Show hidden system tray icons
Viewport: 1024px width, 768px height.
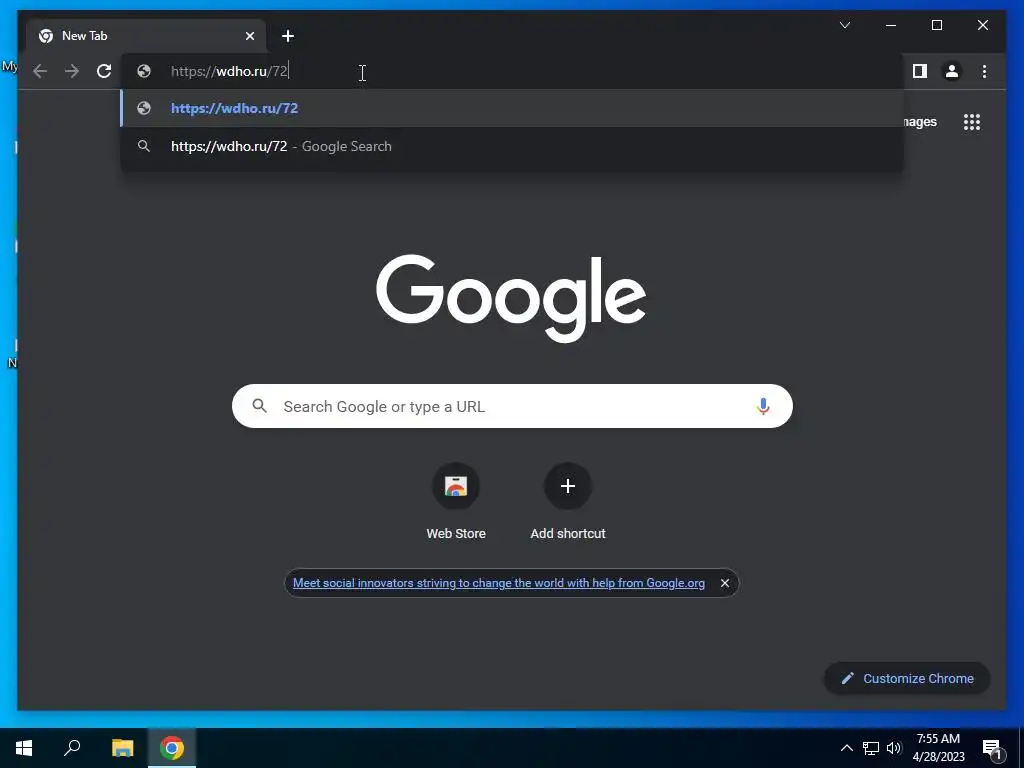tap(846, 748)
